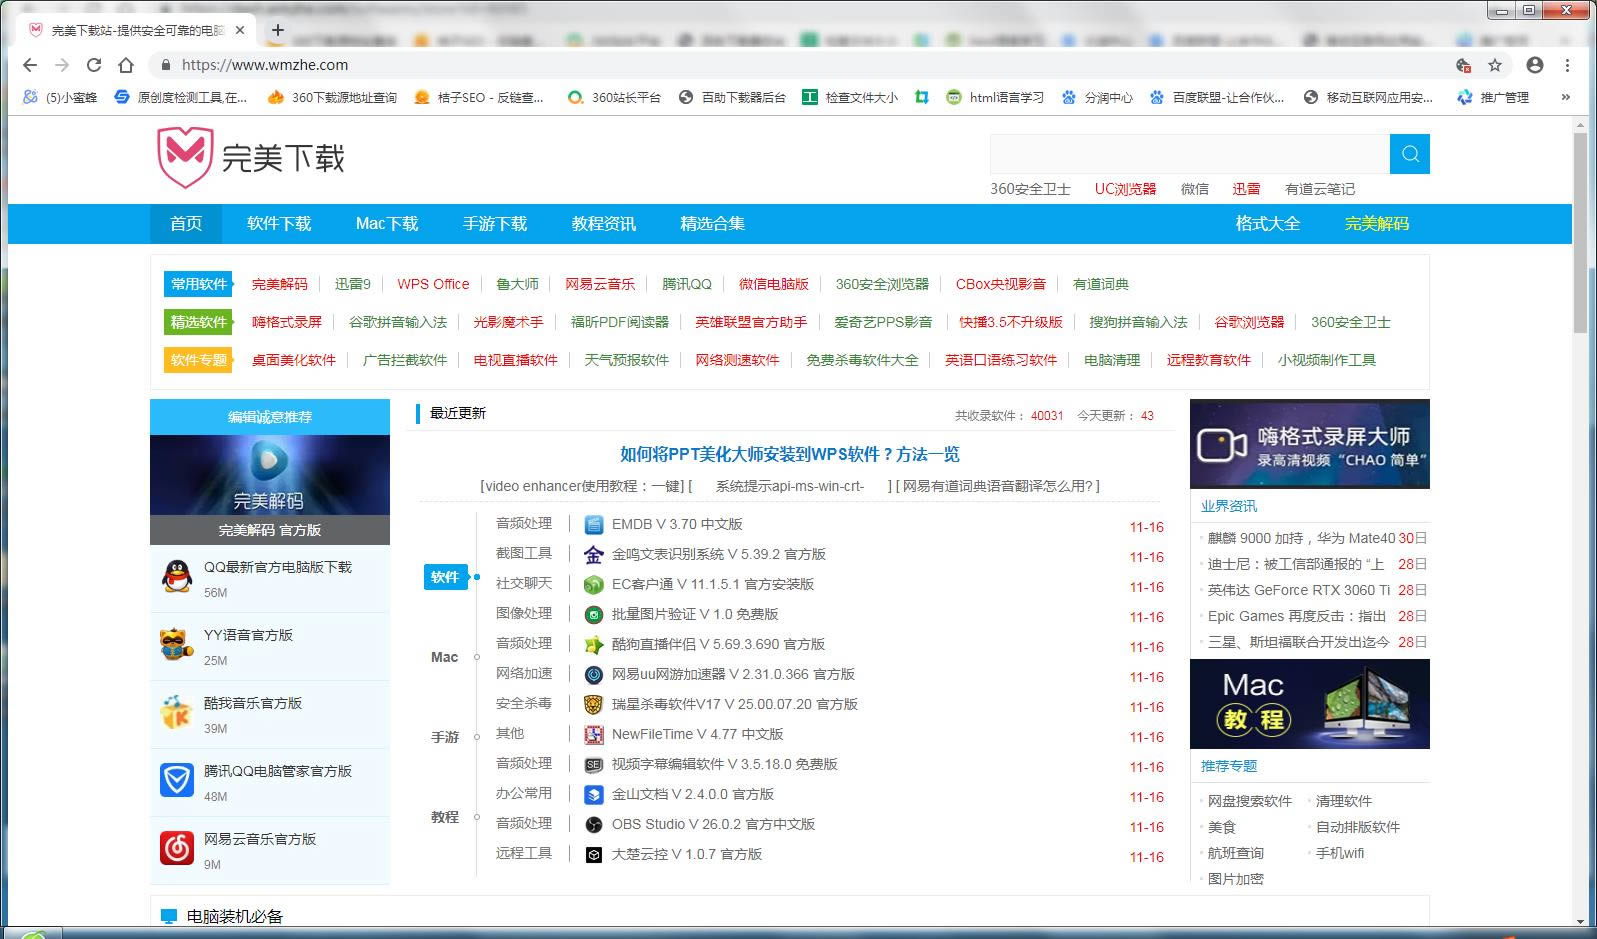The height and width of the screenshot is (939, 1597).
Task: Click the 酷狗直播伴侣 star icon
Action: point(594,645)
